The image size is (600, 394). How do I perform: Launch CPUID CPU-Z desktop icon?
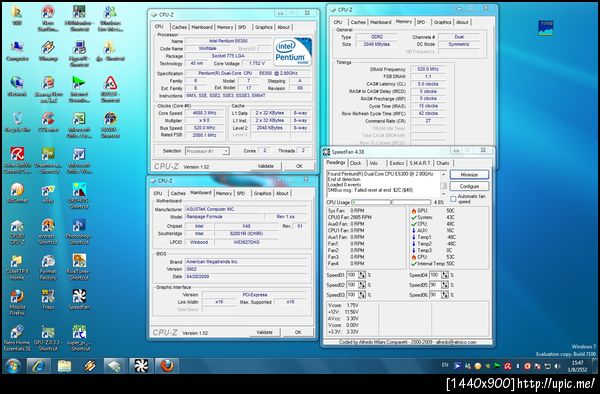pos(17,231)
